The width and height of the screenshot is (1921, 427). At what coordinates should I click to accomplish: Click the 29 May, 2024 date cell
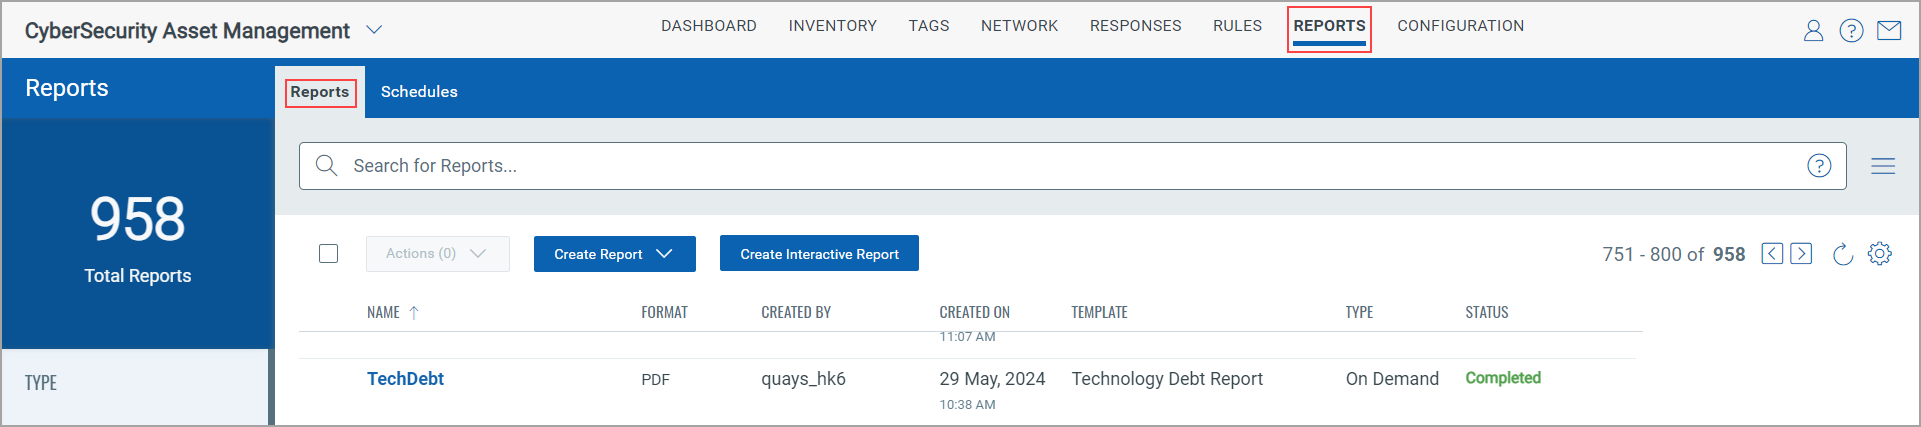pyautogui.click(x=992, y=379)
